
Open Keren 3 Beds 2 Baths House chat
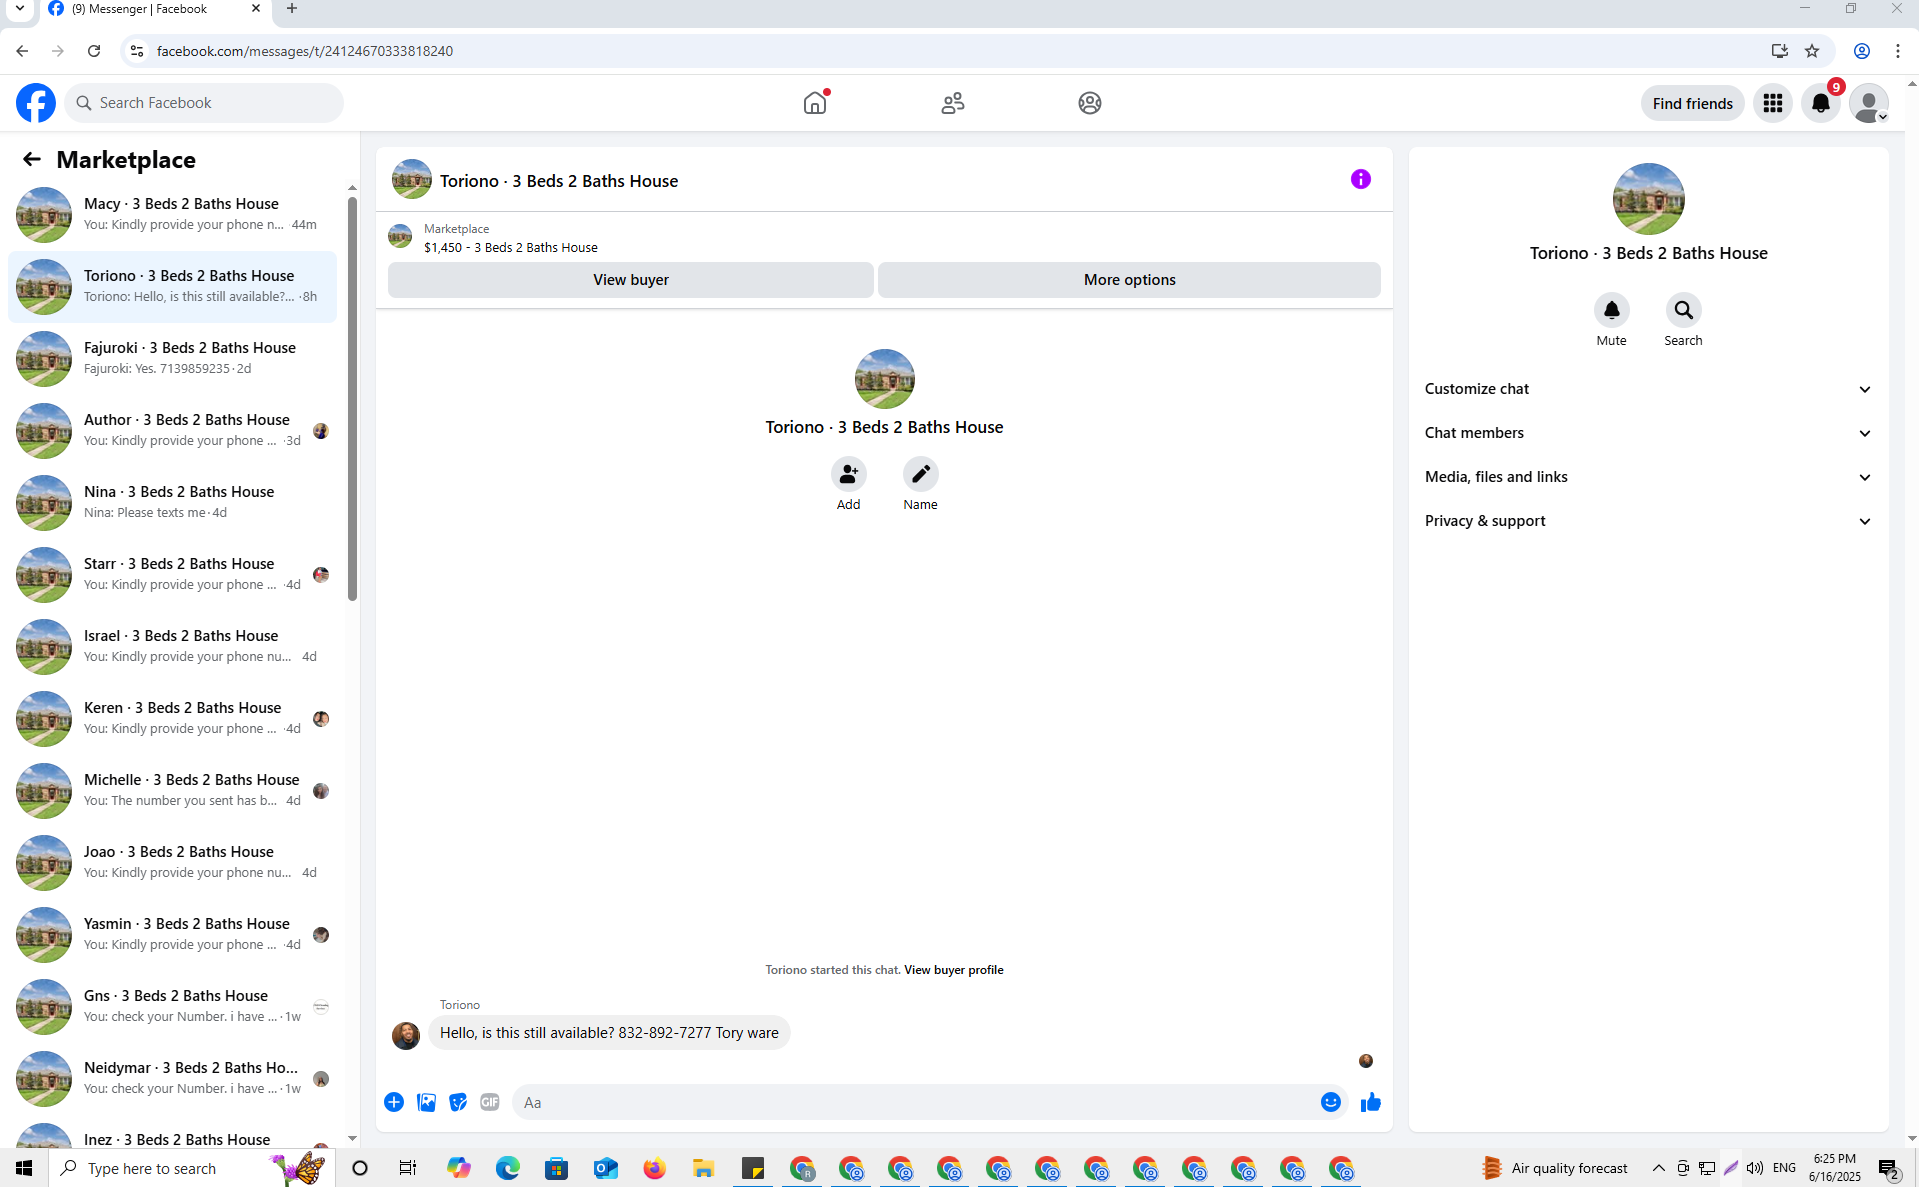click(172, 719)
